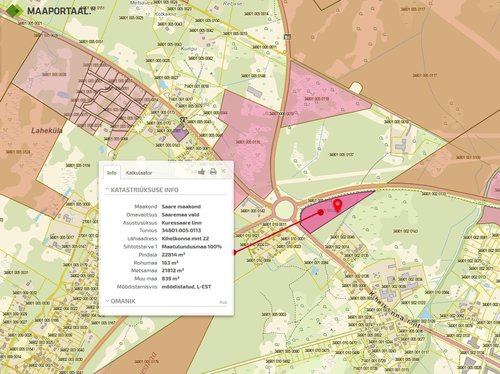Click the Ava link beside Omanik
The image size is (500, 374).
pos(223,302)
